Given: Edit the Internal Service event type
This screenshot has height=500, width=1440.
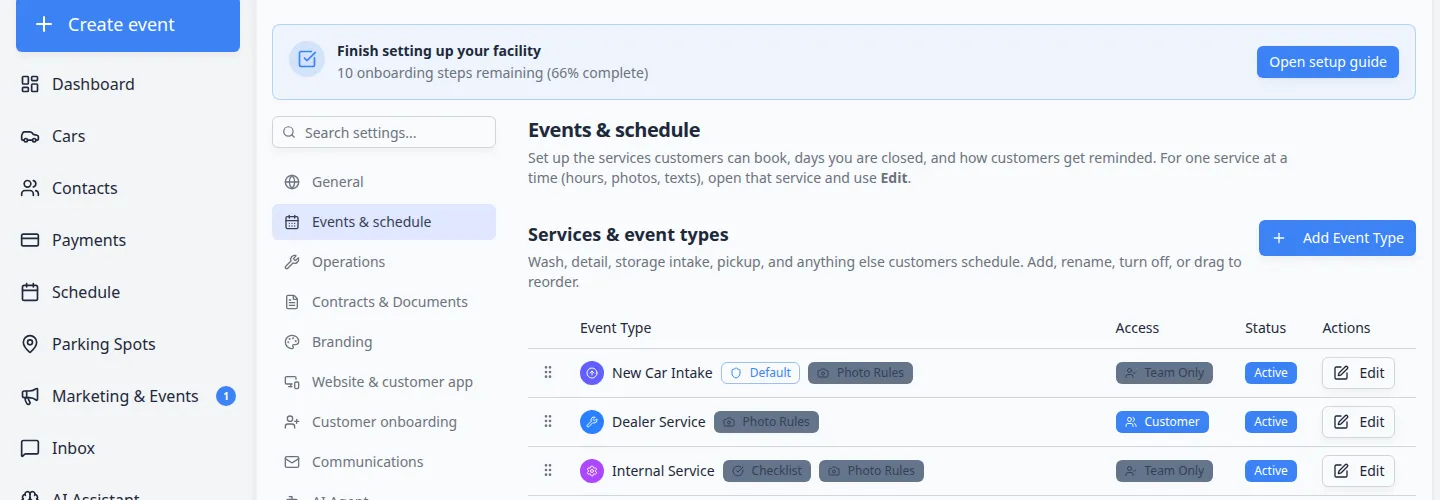Looking at the screenshot, I should [1358, 470].
